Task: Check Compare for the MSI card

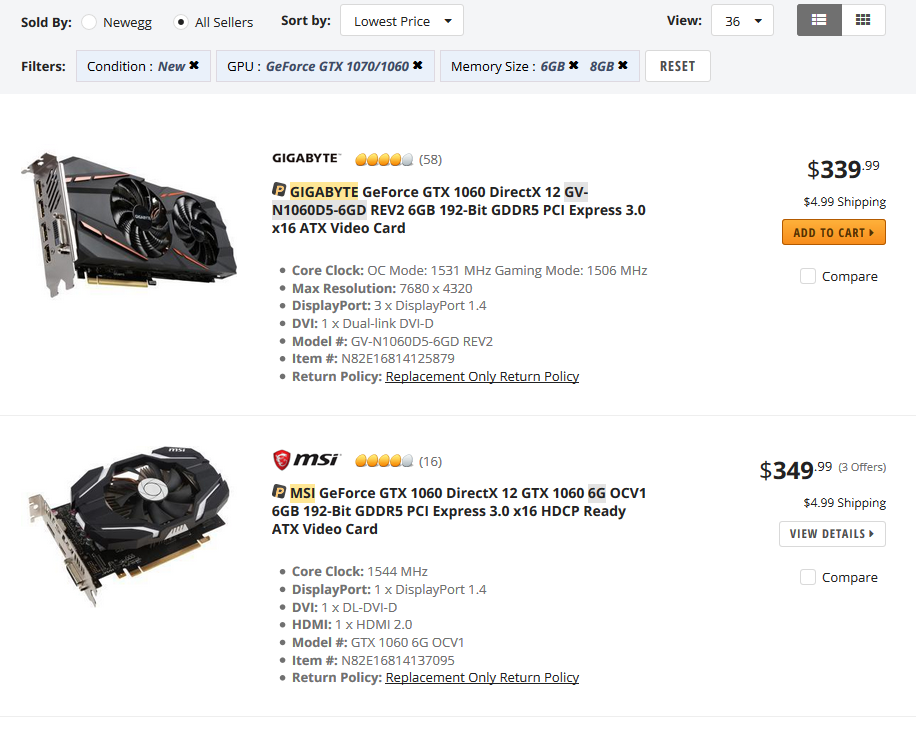Action: [x=808, y=577]
